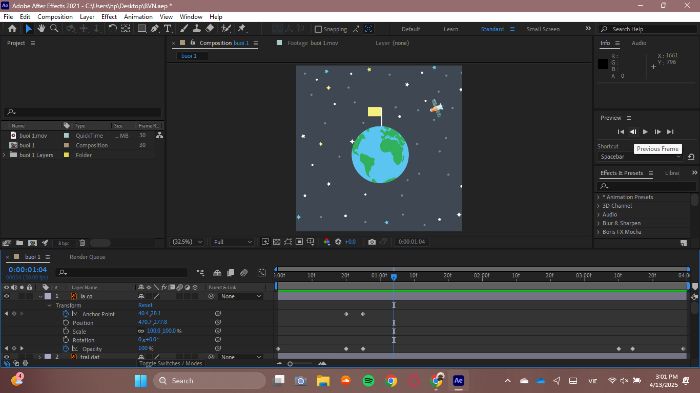Toggle the Rotation stopwatch
Viewport: 700px width, 393px height.
tap(66, 340)
